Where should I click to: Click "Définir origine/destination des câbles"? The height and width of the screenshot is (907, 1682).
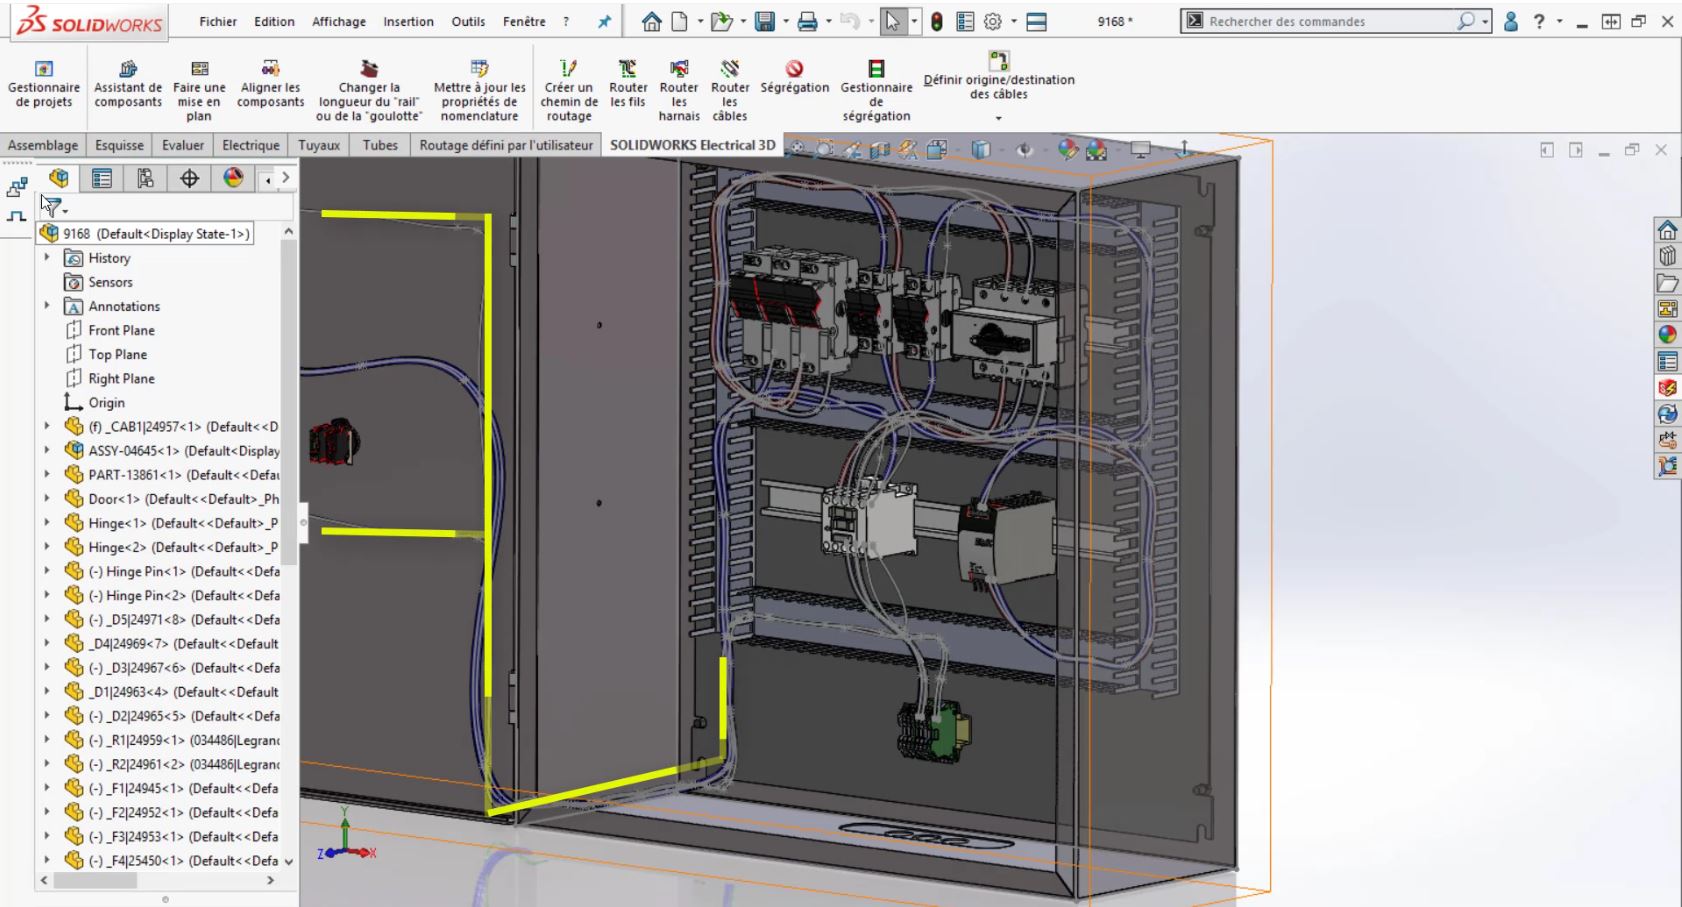click(997, 80)
